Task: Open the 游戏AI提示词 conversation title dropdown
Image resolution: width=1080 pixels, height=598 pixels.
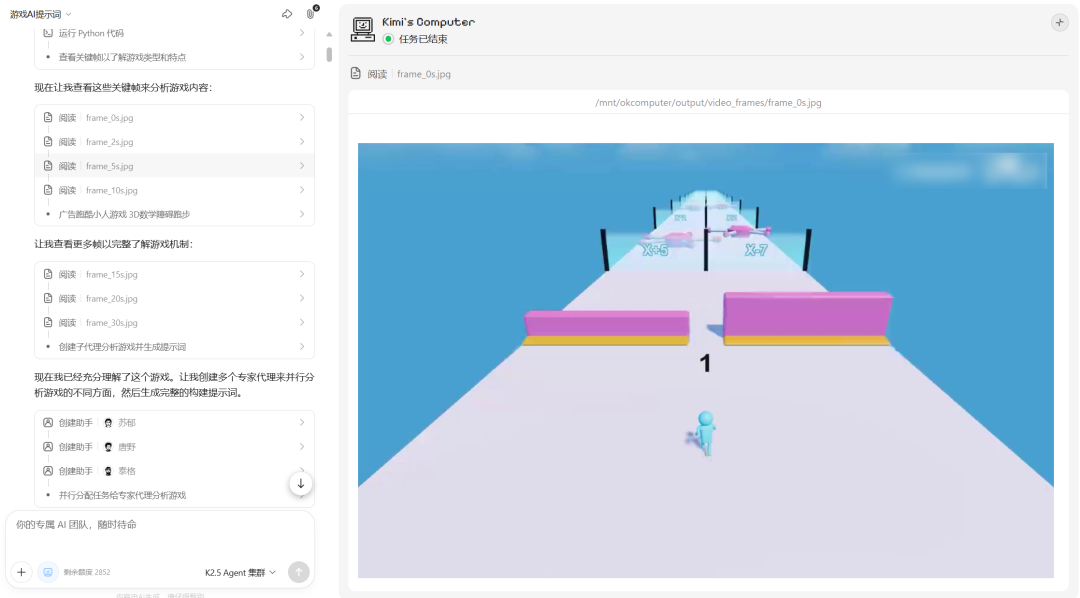Action: (x=41, y=14)
